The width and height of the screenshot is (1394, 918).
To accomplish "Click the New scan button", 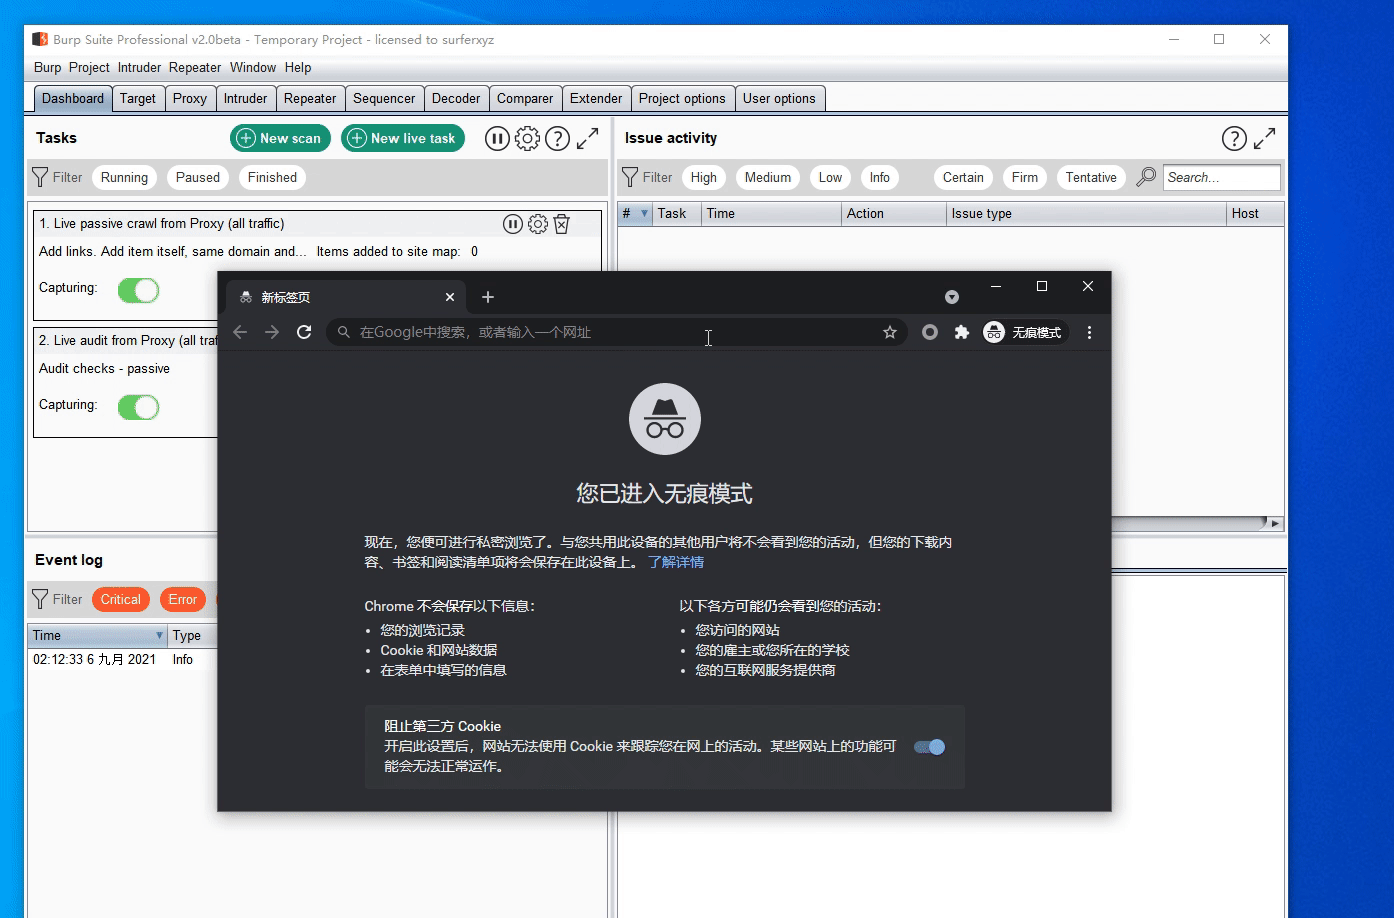I will 280,138.
